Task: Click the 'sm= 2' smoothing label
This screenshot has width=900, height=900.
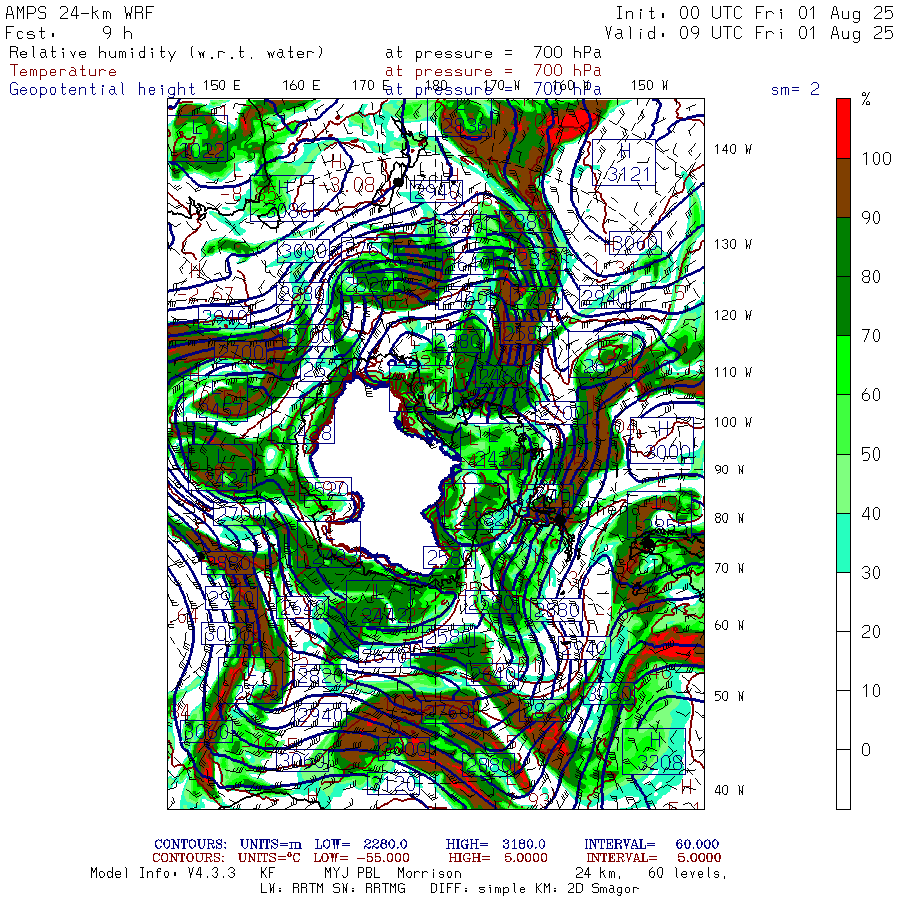Action: (x=795, y=89)
